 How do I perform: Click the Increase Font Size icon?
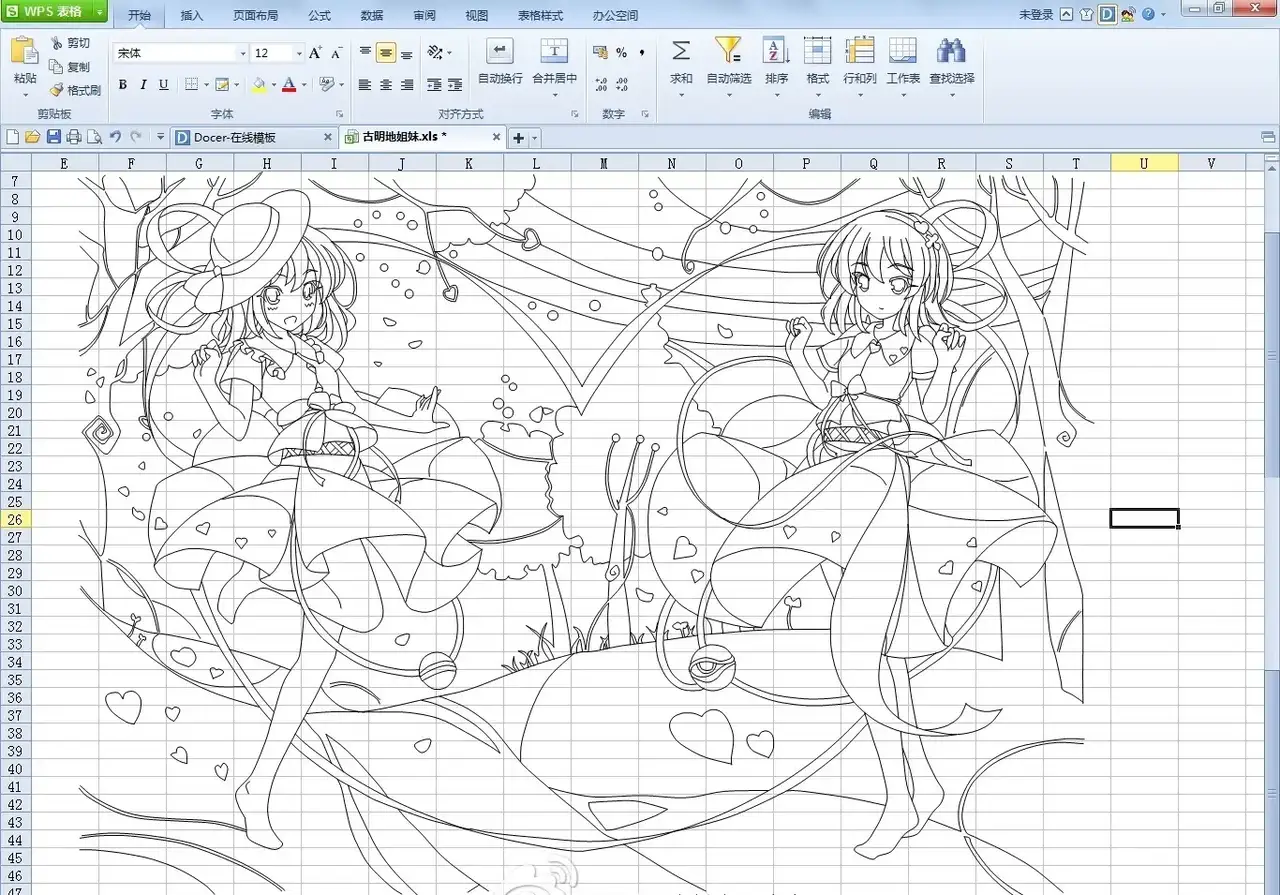(x=316, y=53)
